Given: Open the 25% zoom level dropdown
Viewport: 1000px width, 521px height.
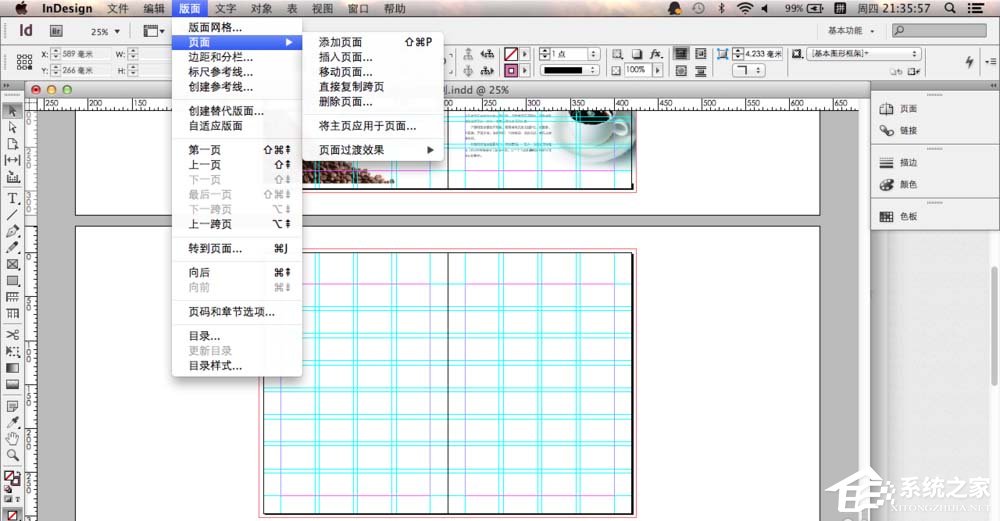Looking at the screenshot, I should tap(105, 32).
